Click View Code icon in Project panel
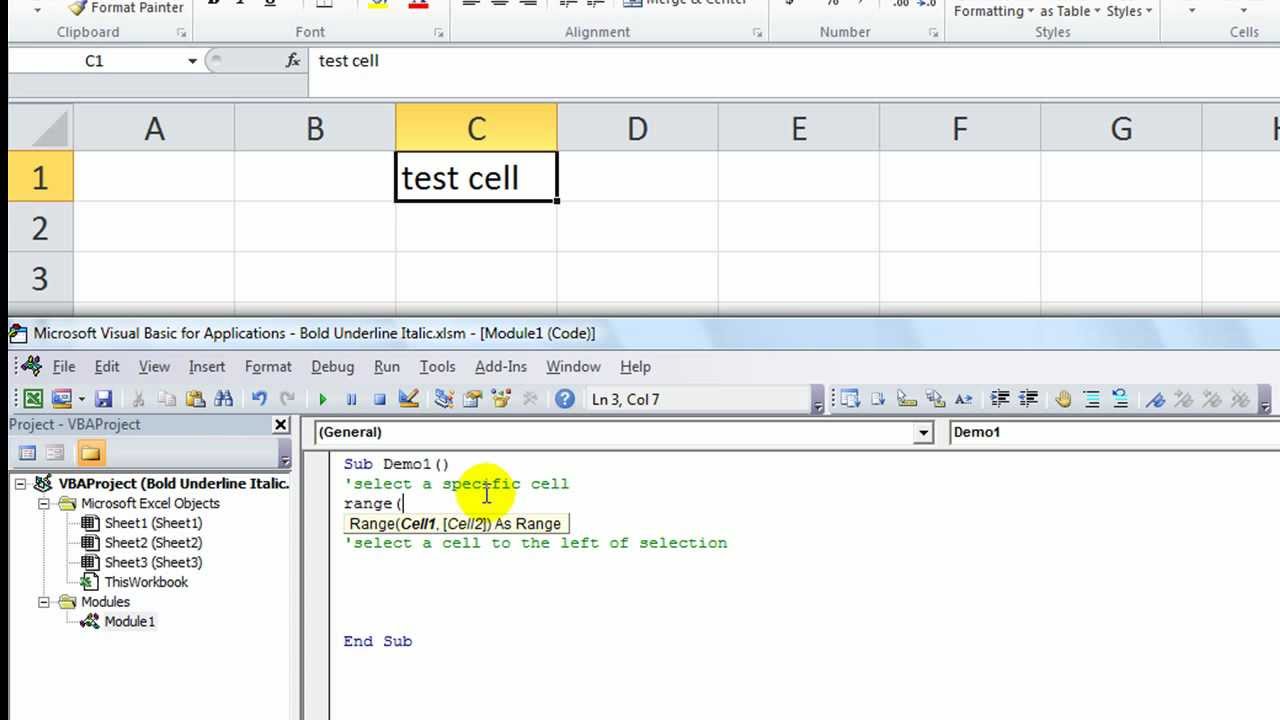Screen dimensions: 1280x720 (27, 453)
